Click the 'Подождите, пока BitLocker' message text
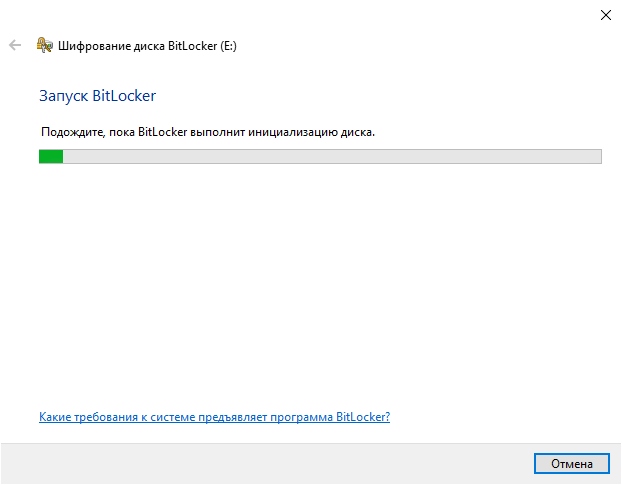Image resolution: width=622 pixels, height=485 pixels. (208, 132)
